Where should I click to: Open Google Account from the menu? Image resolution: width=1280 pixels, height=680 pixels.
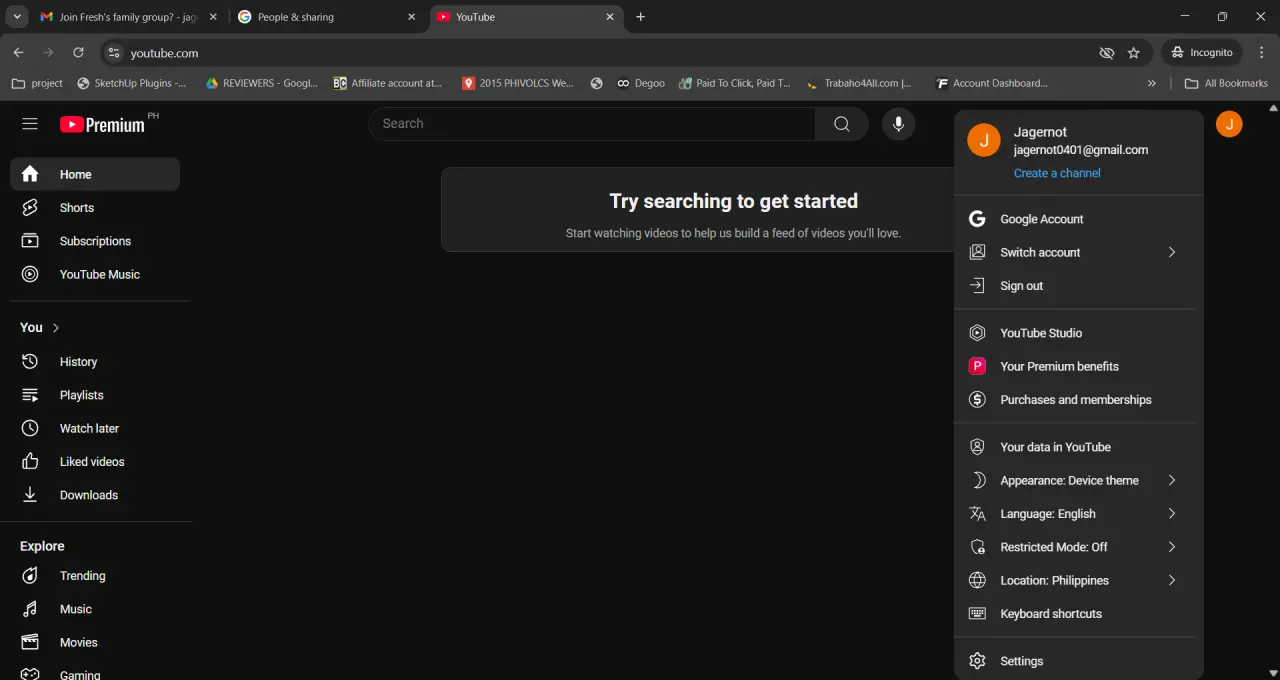coord(1079,219)
